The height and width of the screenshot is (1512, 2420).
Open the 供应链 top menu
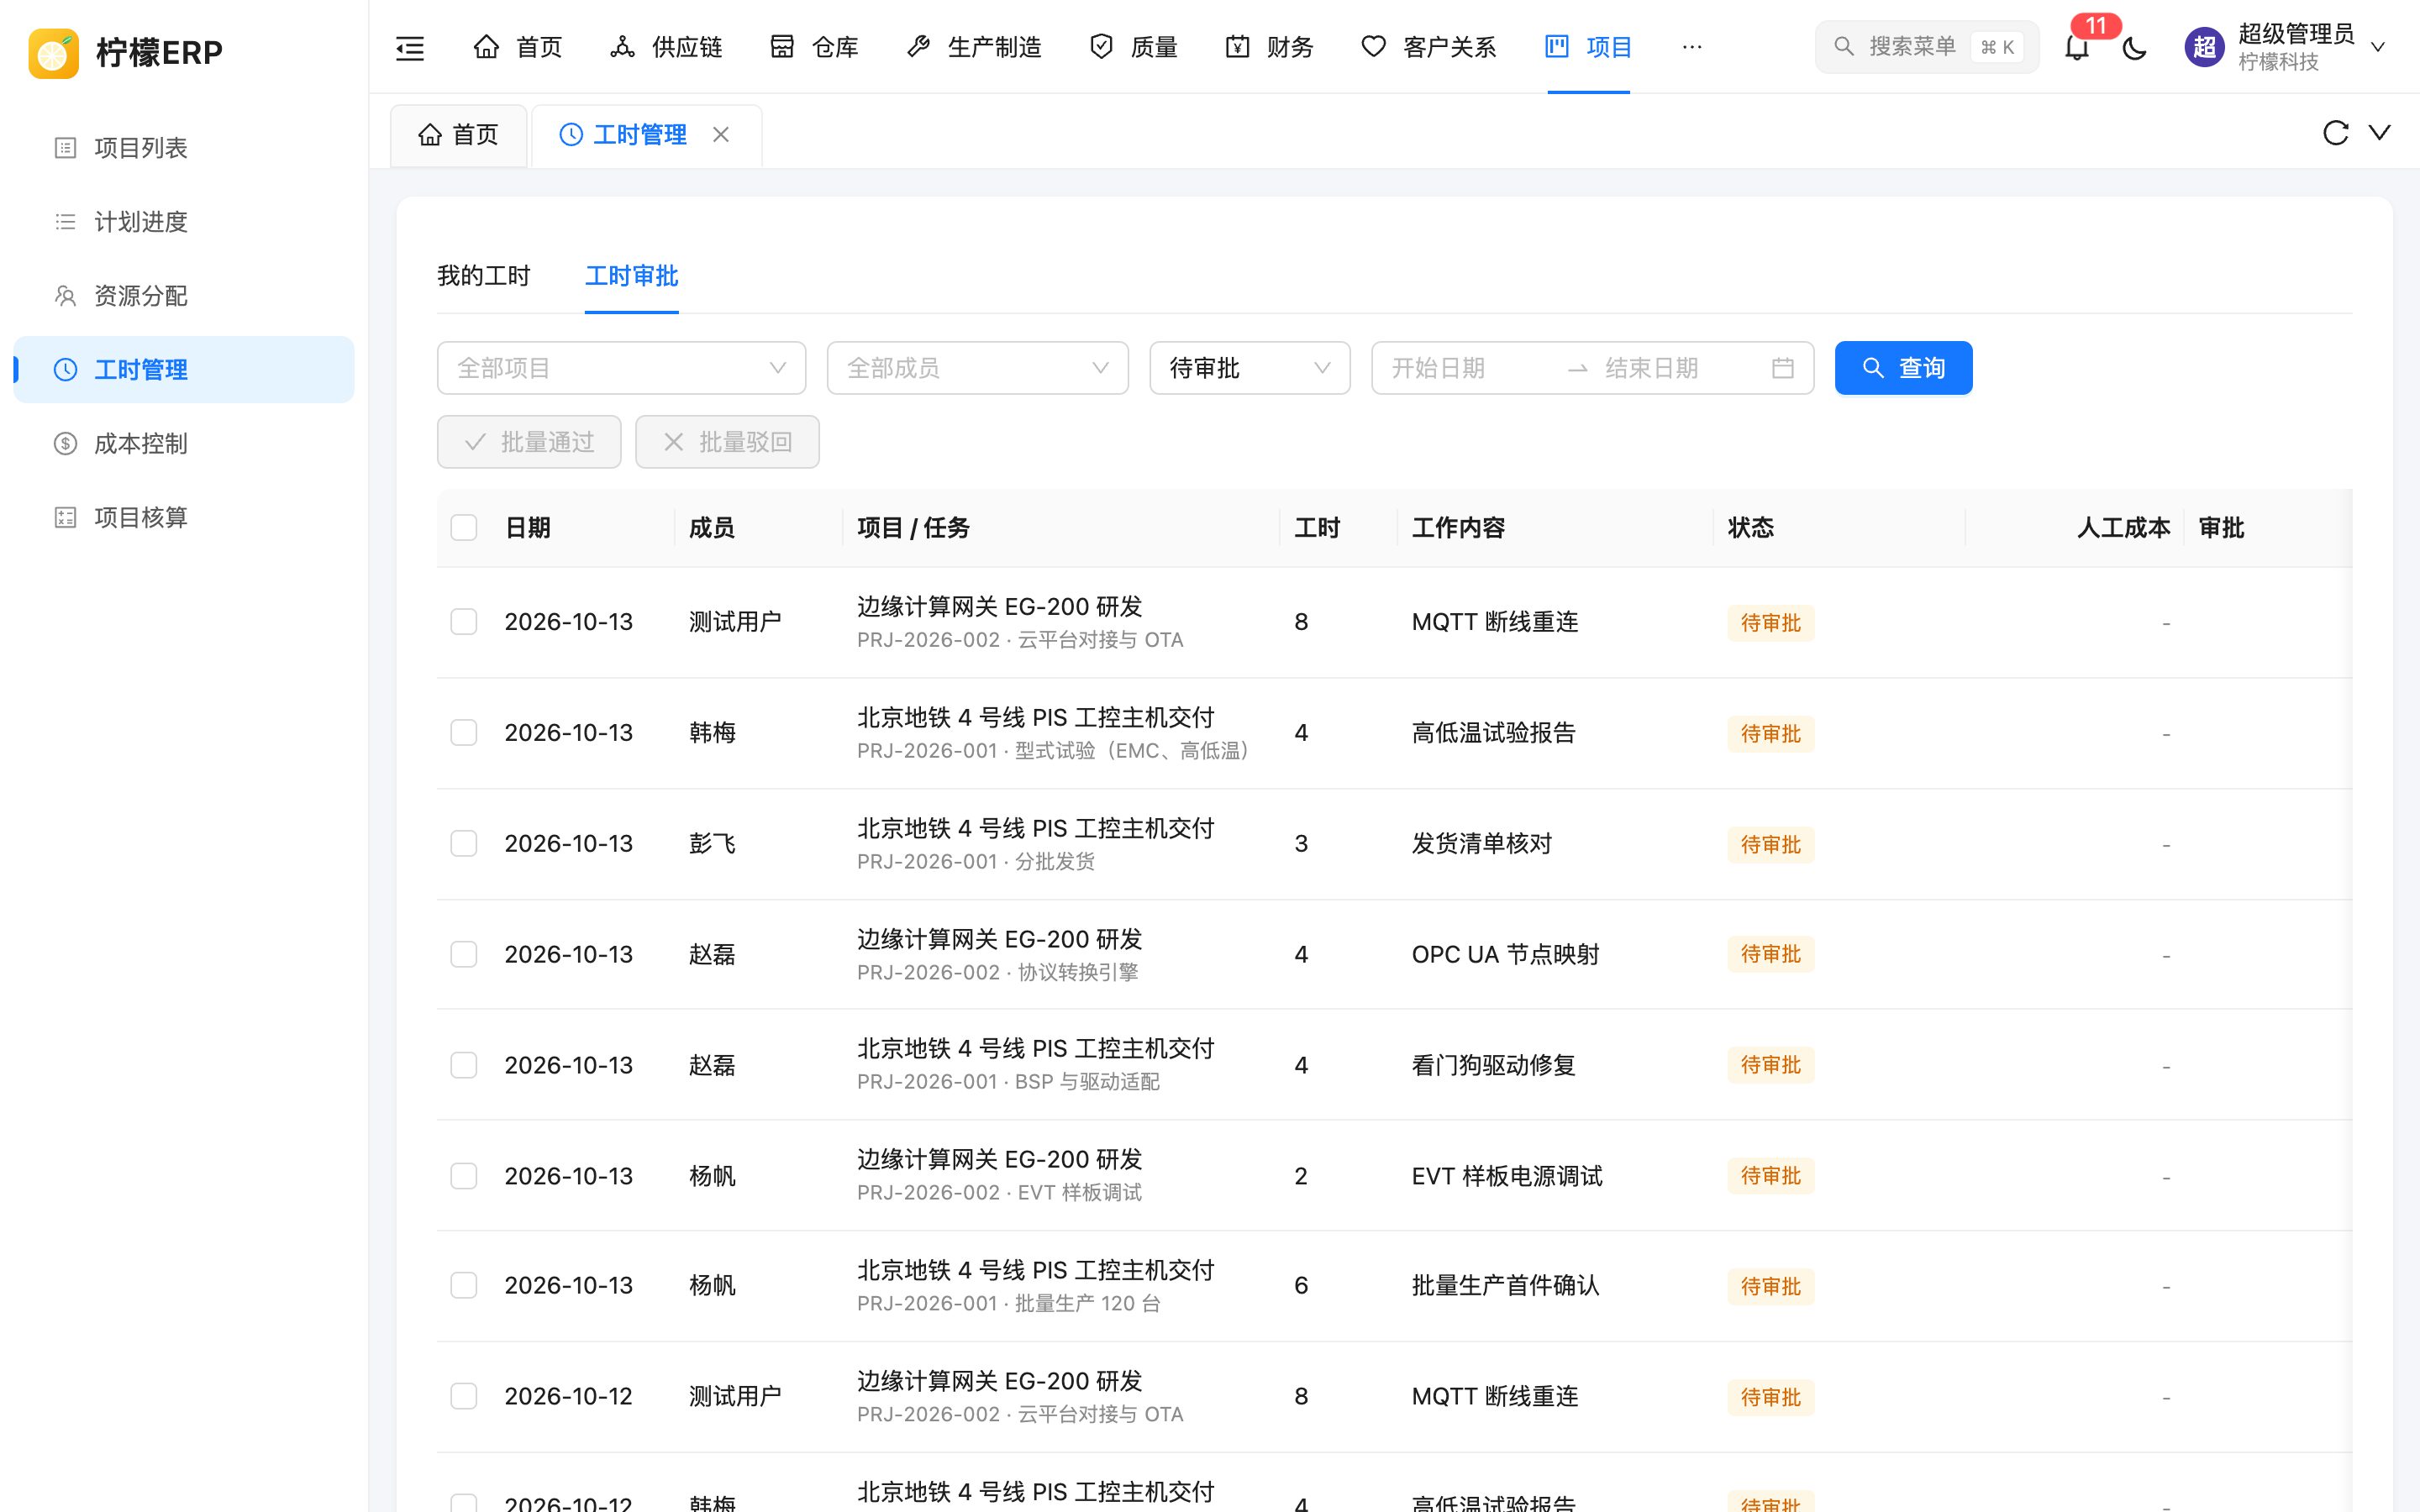pyautogui.click(x=666, y=47)
